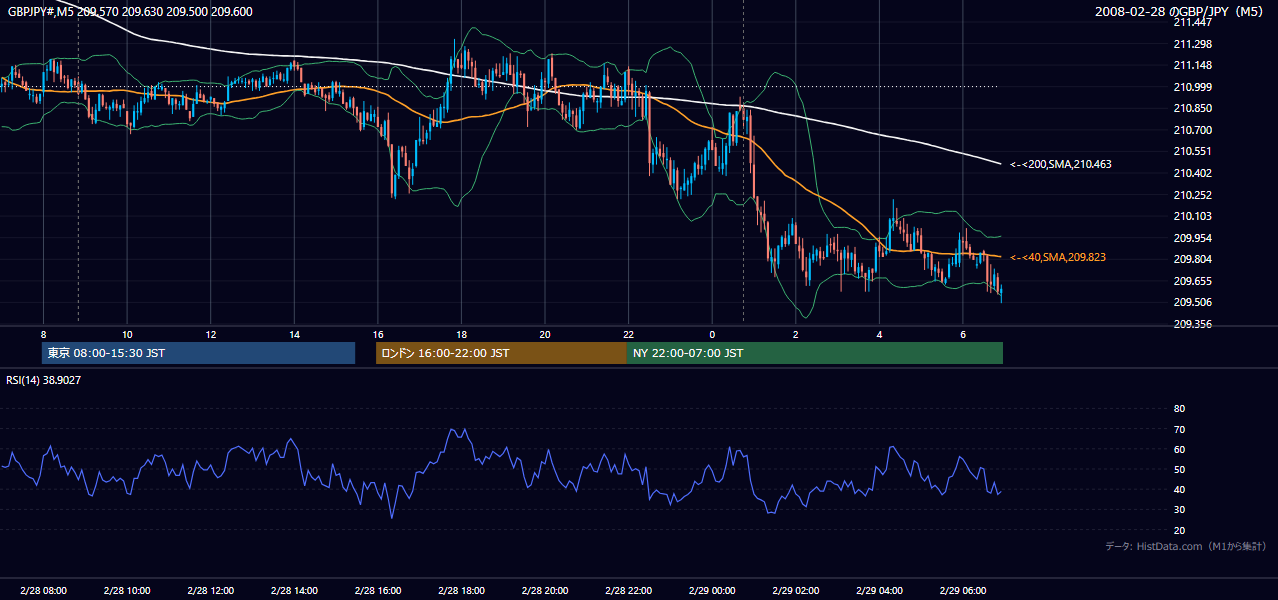
Task: Click price level 210.999 on the axis
Action: [1193, 87]
